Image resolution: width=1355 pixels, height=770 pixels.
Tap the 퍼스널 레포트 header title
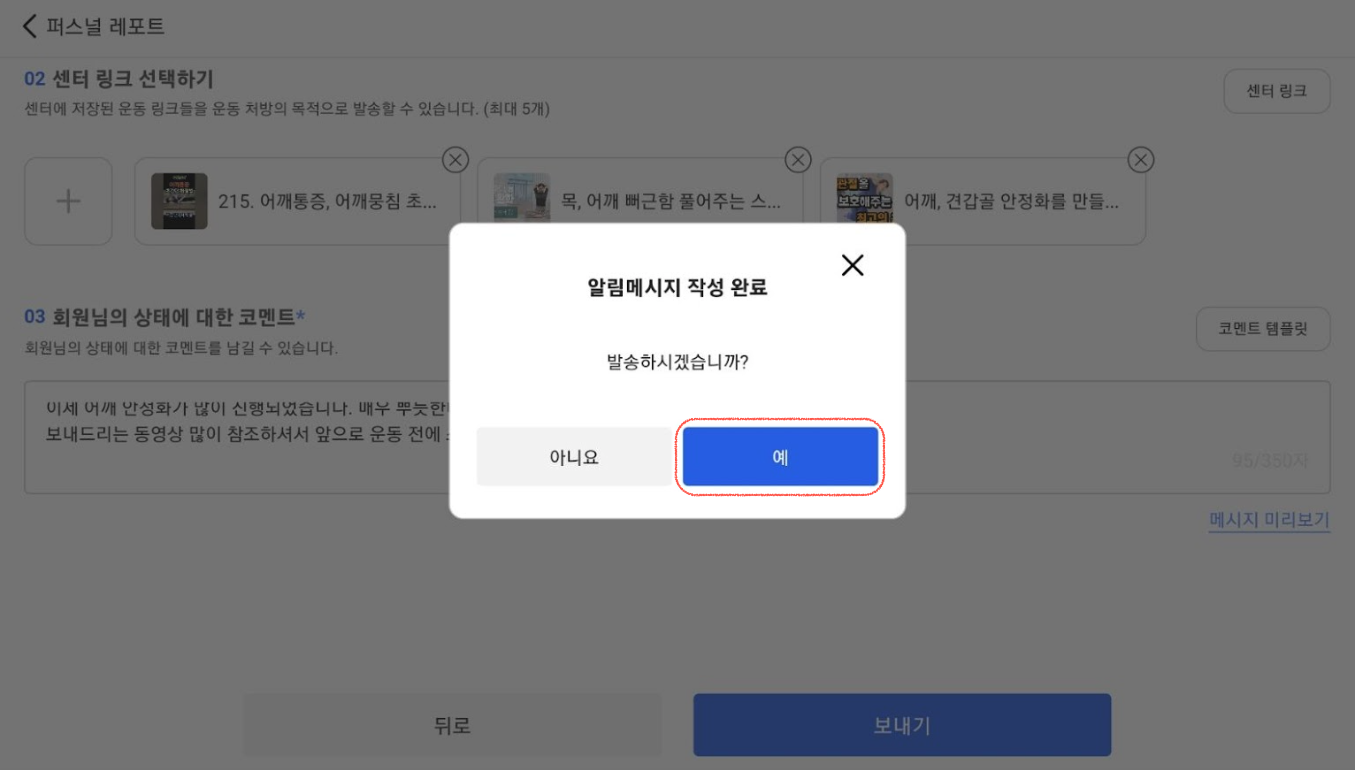pos(105,26)
